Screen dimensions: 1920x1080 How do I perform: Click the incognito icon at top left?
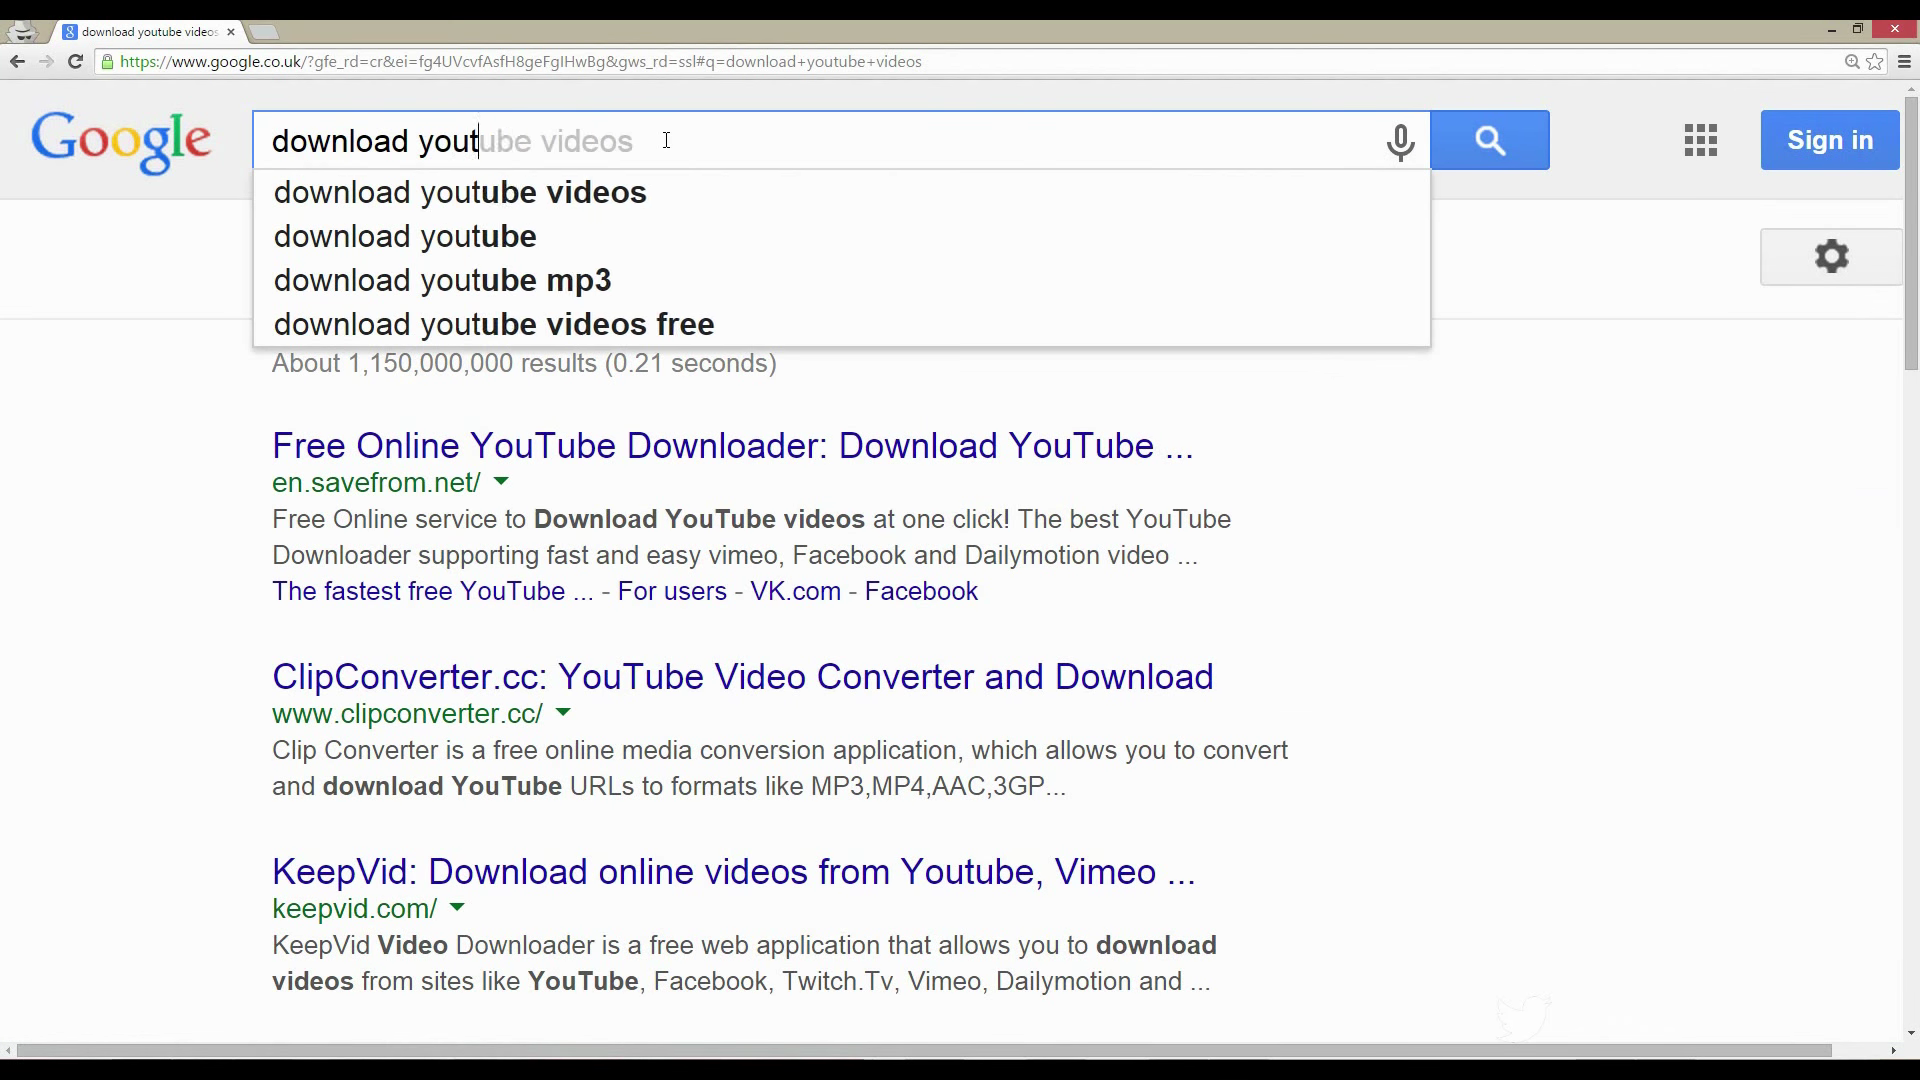pos(22,32)
